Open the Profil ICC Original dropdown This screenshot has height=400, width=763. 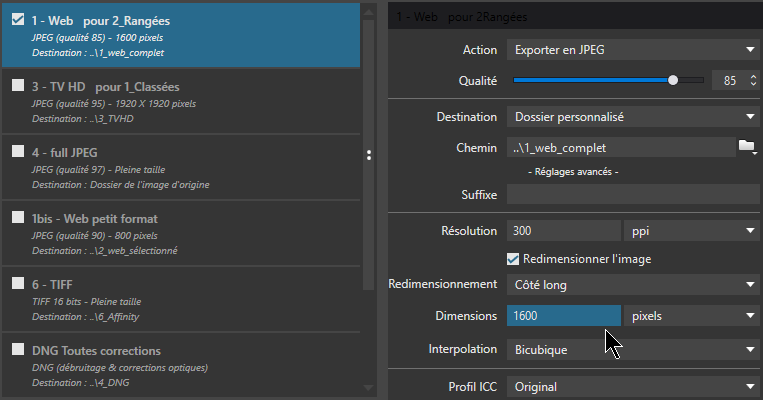(x=633, y=387)
